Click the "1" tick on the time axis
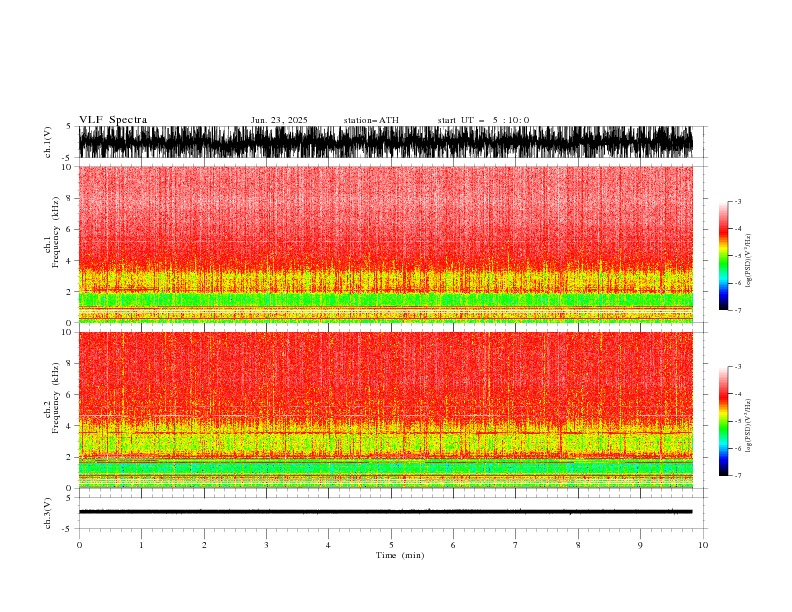 (x=141, y=545)
